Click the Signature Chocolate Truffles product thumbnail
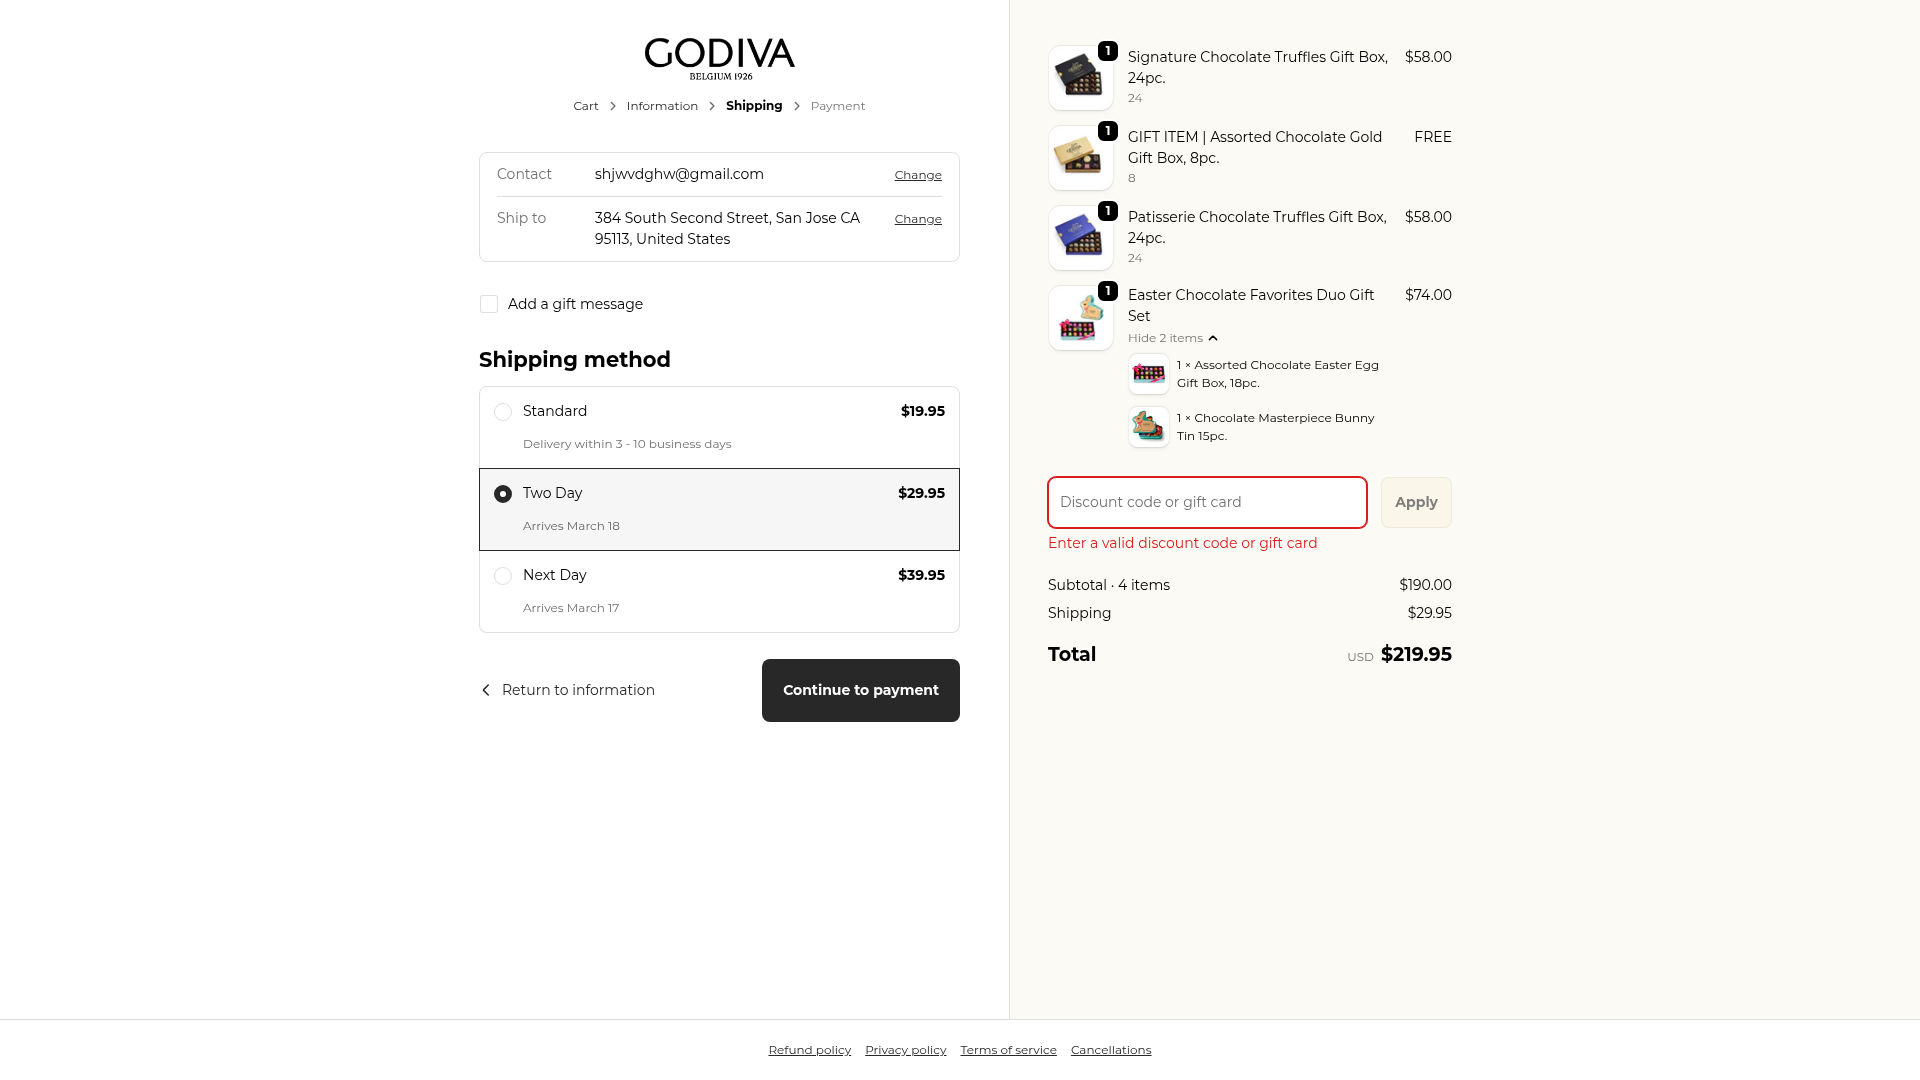The image size is (1920, 1080). pos(1080,78)
